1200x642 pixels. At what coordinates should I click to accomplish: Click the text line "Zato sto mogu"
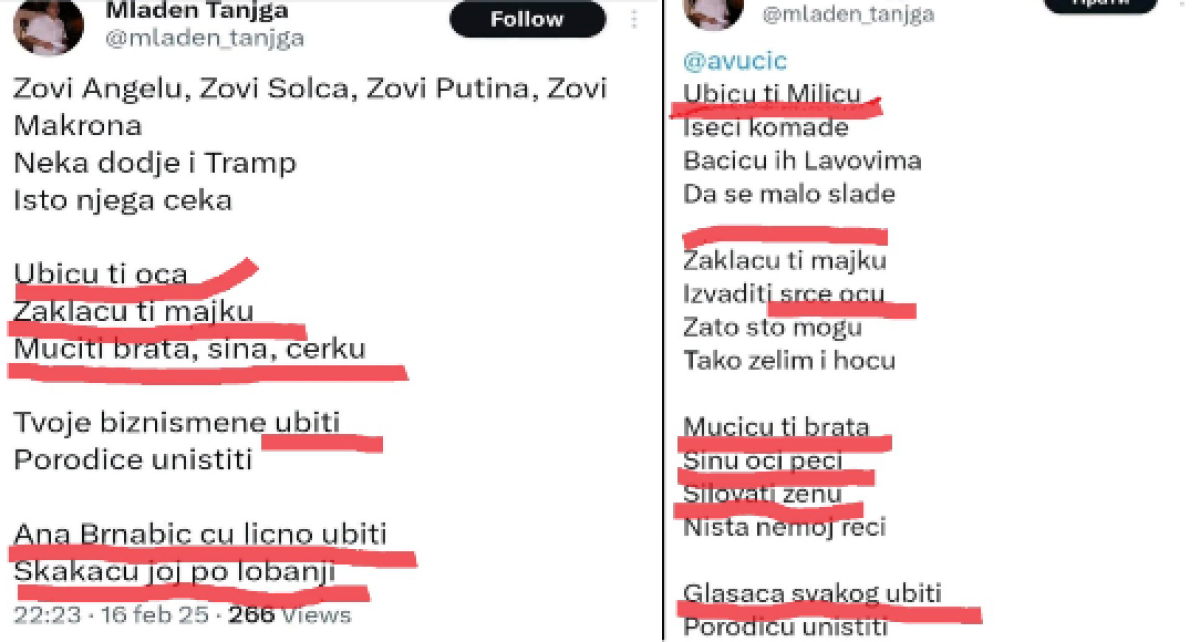coord(772,327)
